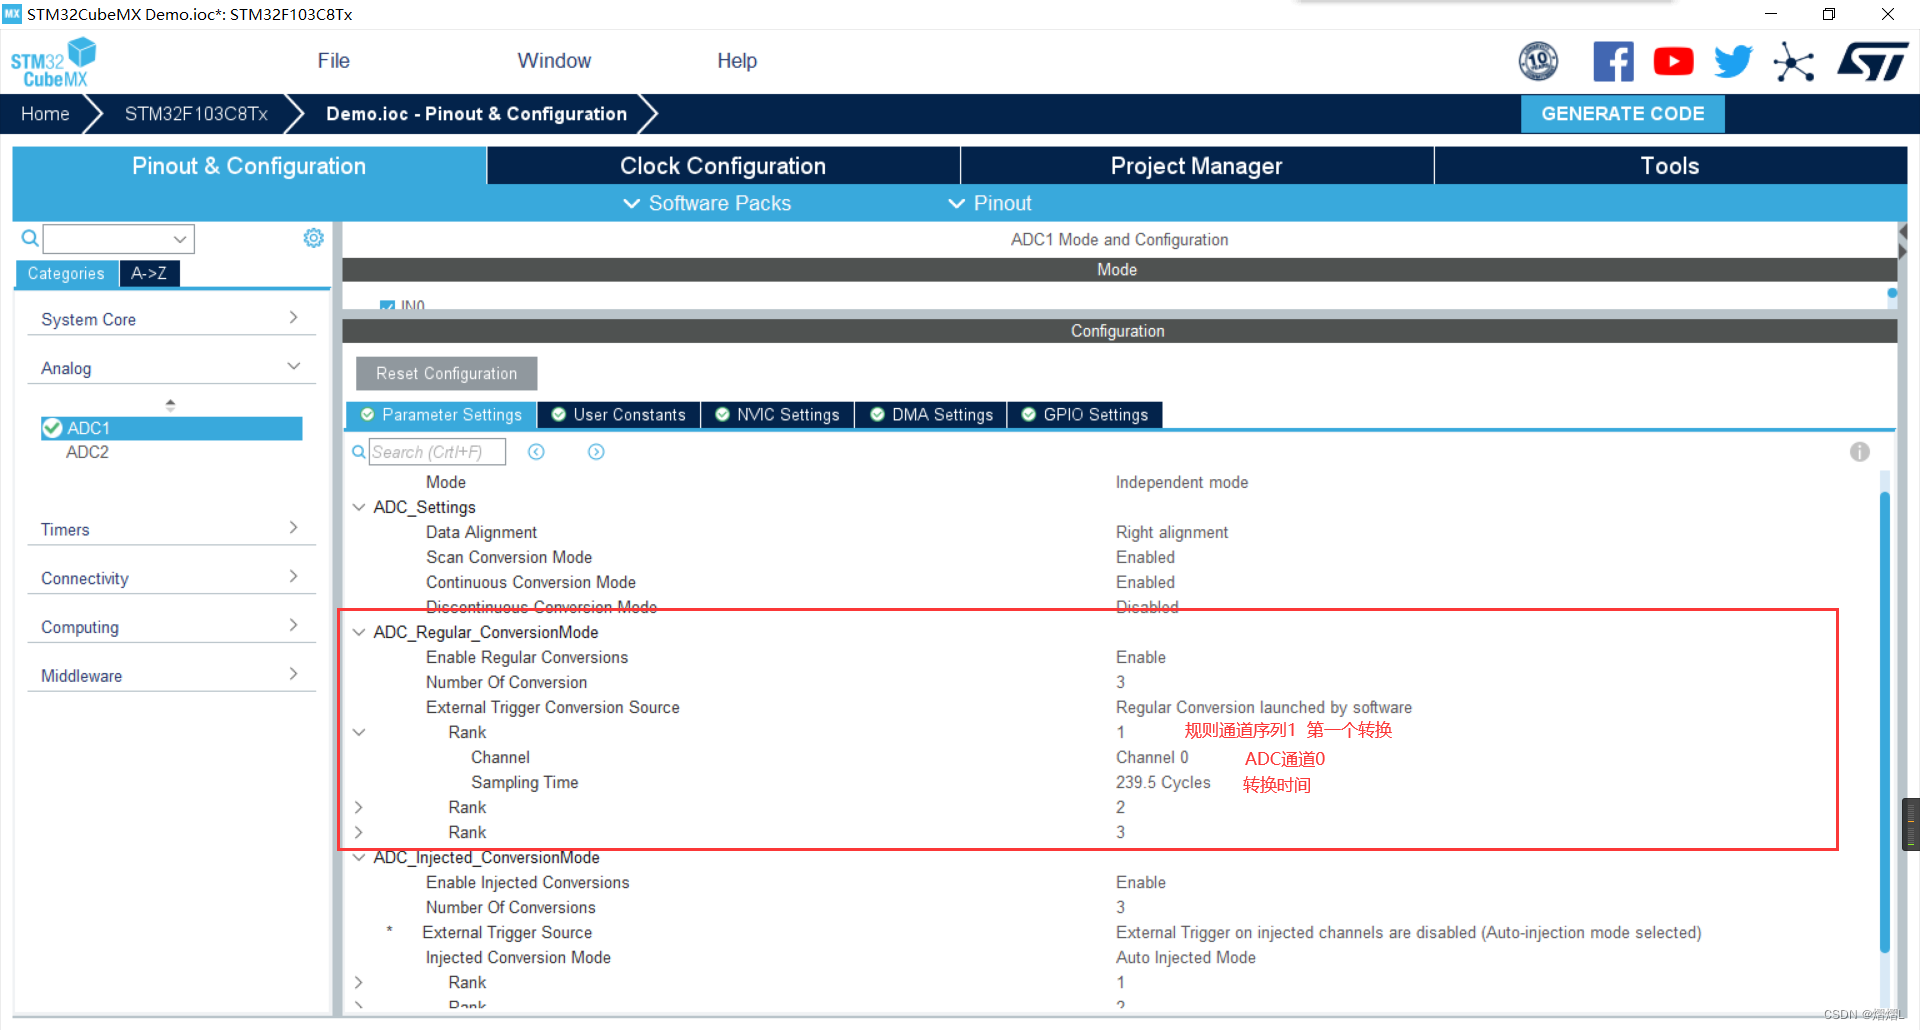Collapse the regular Rank 1 entry
The width and height of the screenshot is (1920, 1030).
(358, 732)
